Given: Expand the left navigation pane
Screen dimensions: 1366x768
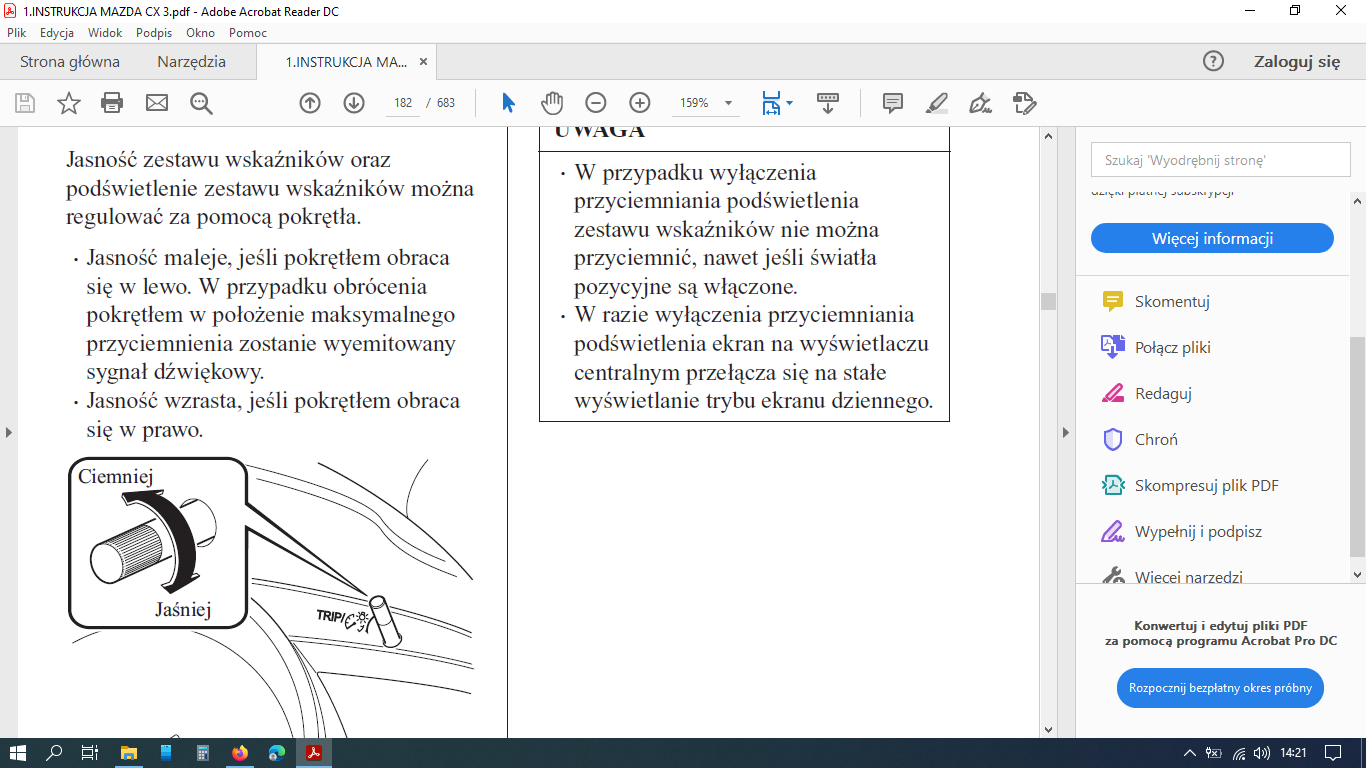Looking at the screenshot, I should point(9,432).
